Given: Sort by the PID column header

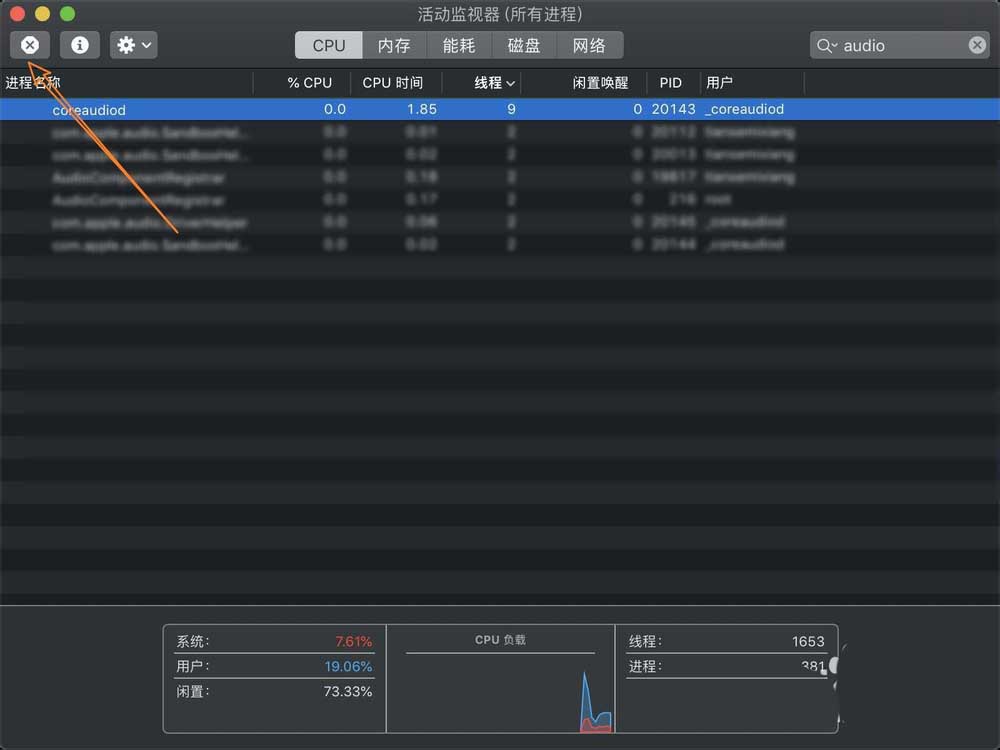Looking at the screenshot, I should (x=670, y=83).
